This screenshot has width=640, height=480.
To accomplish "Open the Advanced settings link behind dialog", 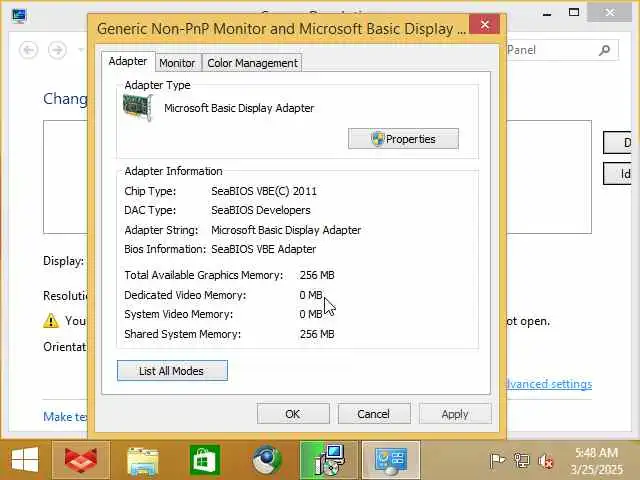I will [549, 384].
